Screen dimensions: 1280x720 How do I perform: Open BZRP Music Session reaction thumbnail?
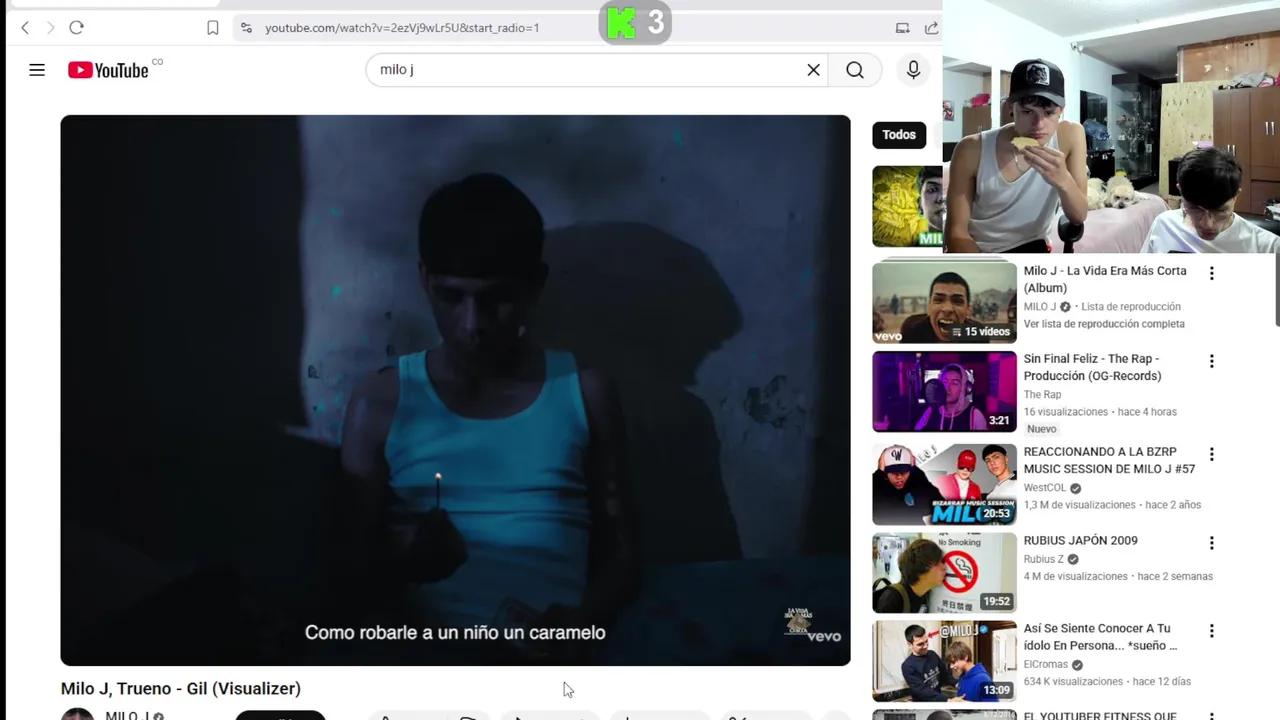[x=944, y=484]
